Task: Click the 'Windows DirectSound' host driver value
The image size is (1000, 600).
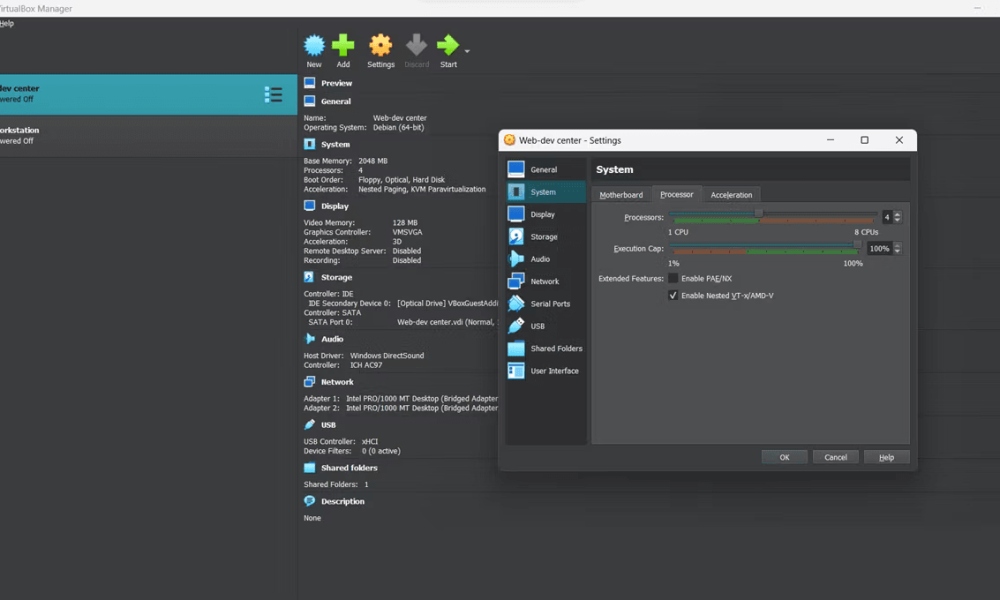Action: [387, 356]
